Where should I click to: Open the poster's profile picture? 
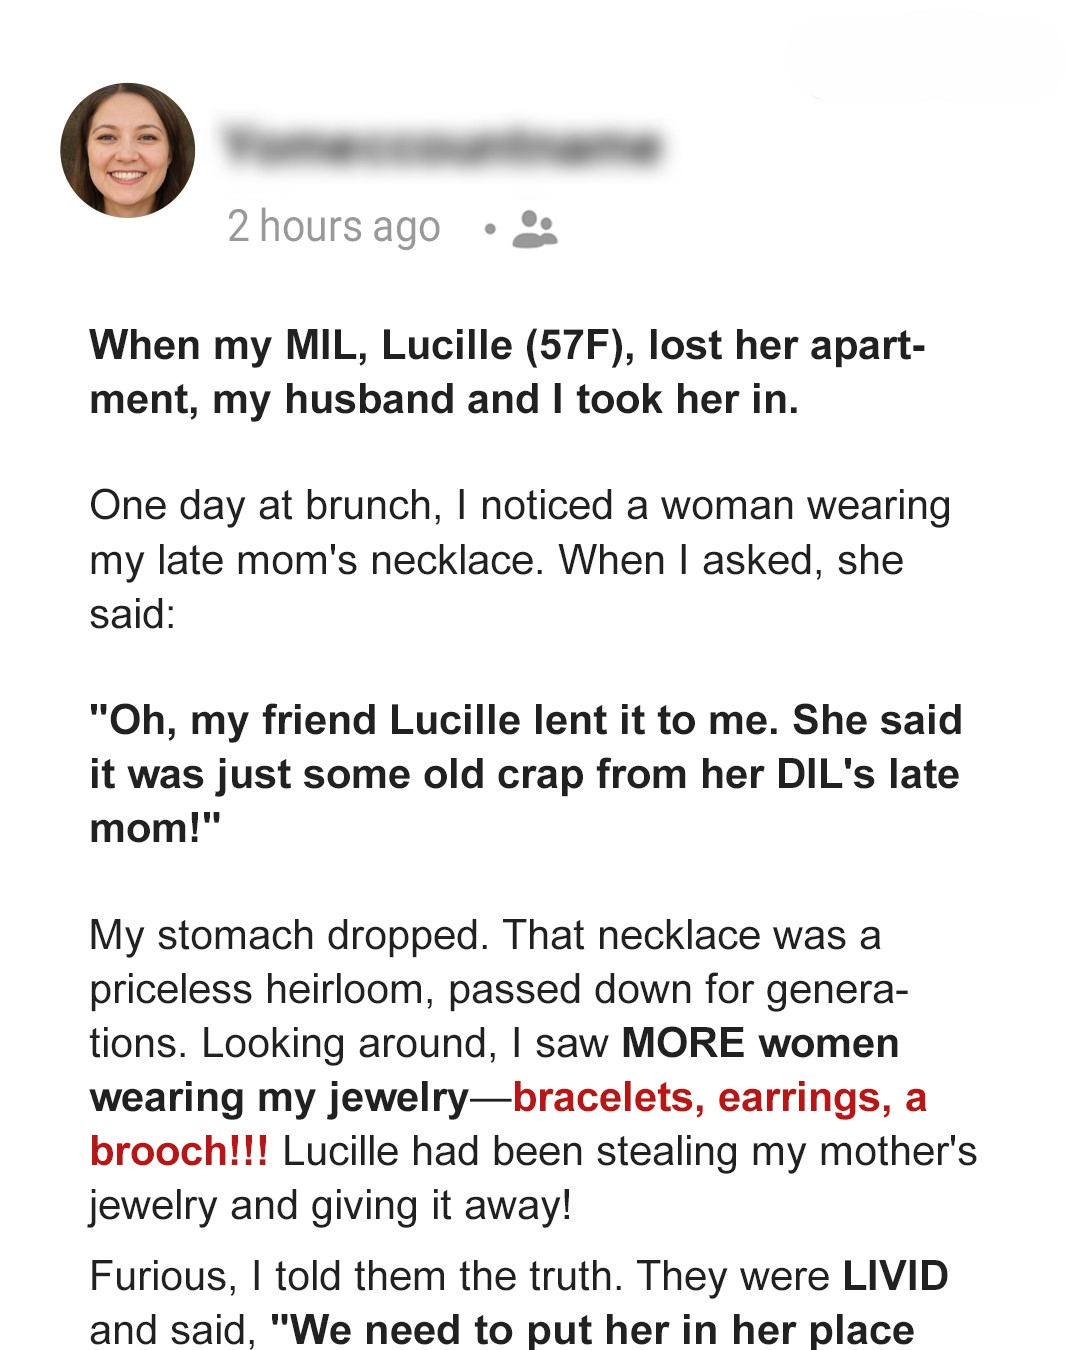(128, 150)
